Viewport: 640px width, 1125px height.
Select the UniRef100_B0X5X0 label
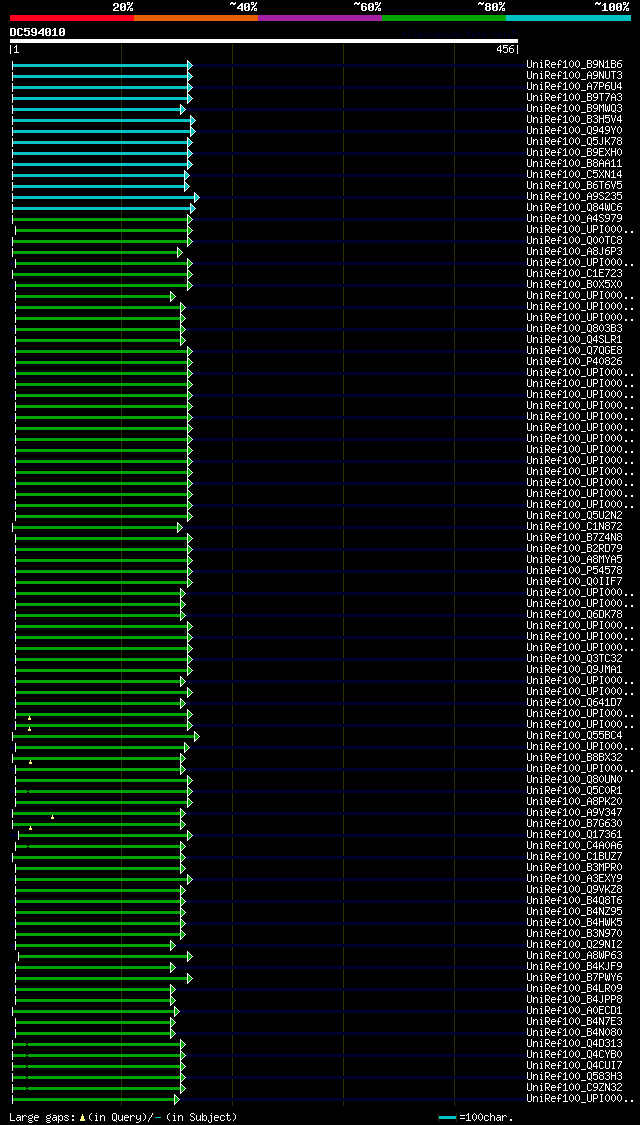(574, 285)
